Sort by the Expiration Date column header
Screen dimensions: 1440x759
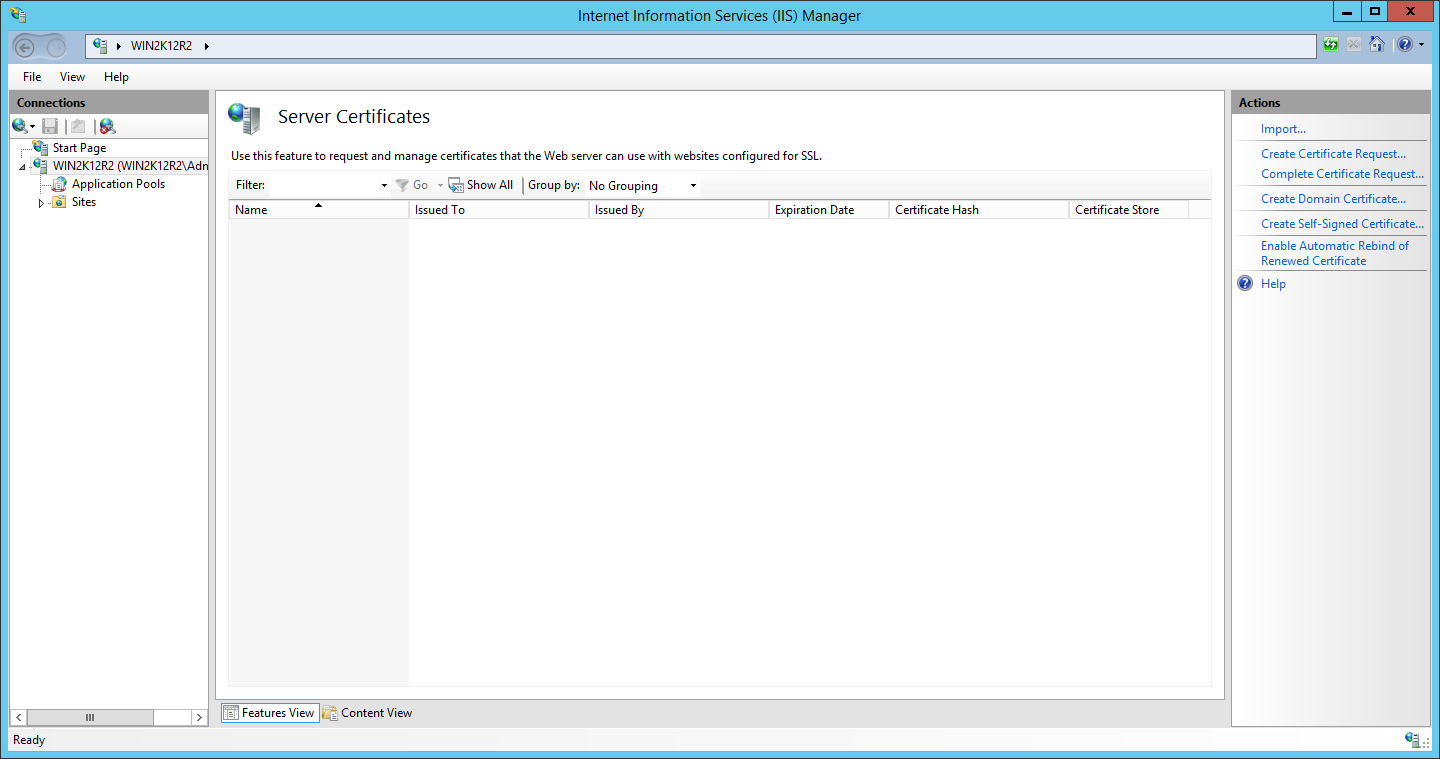click(829, 210)
